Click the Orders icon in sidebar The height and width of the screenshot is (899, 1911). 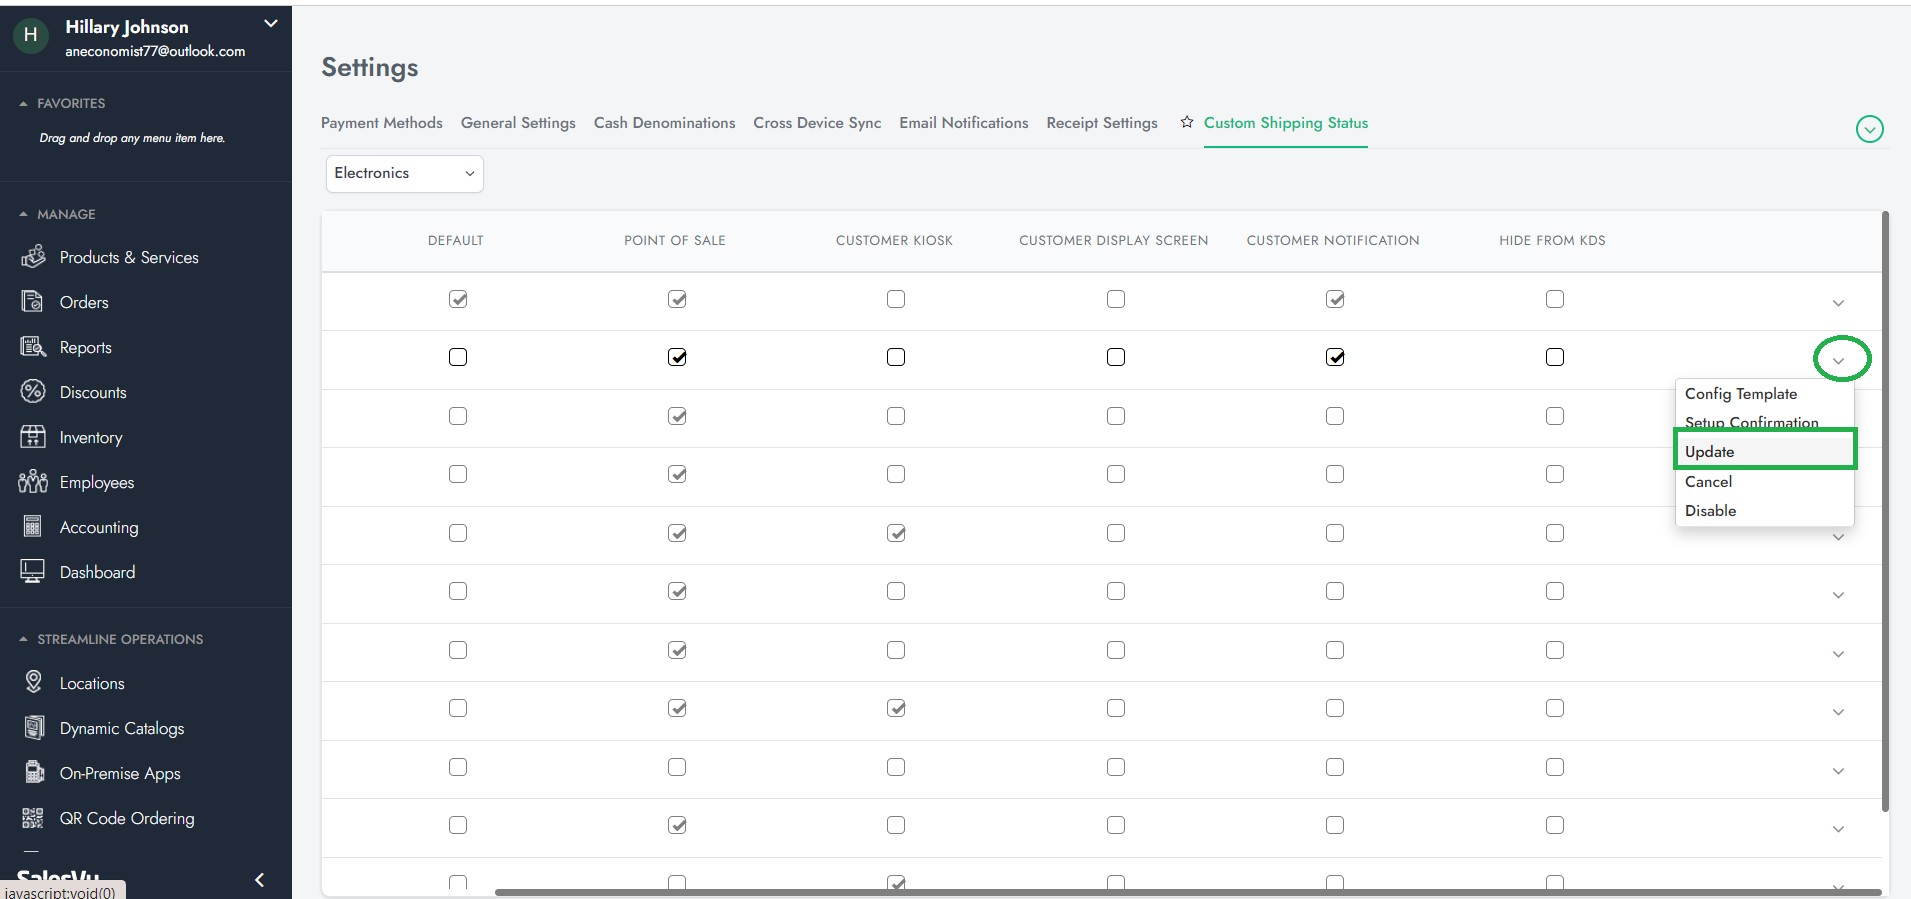click(x=33, y=302)
